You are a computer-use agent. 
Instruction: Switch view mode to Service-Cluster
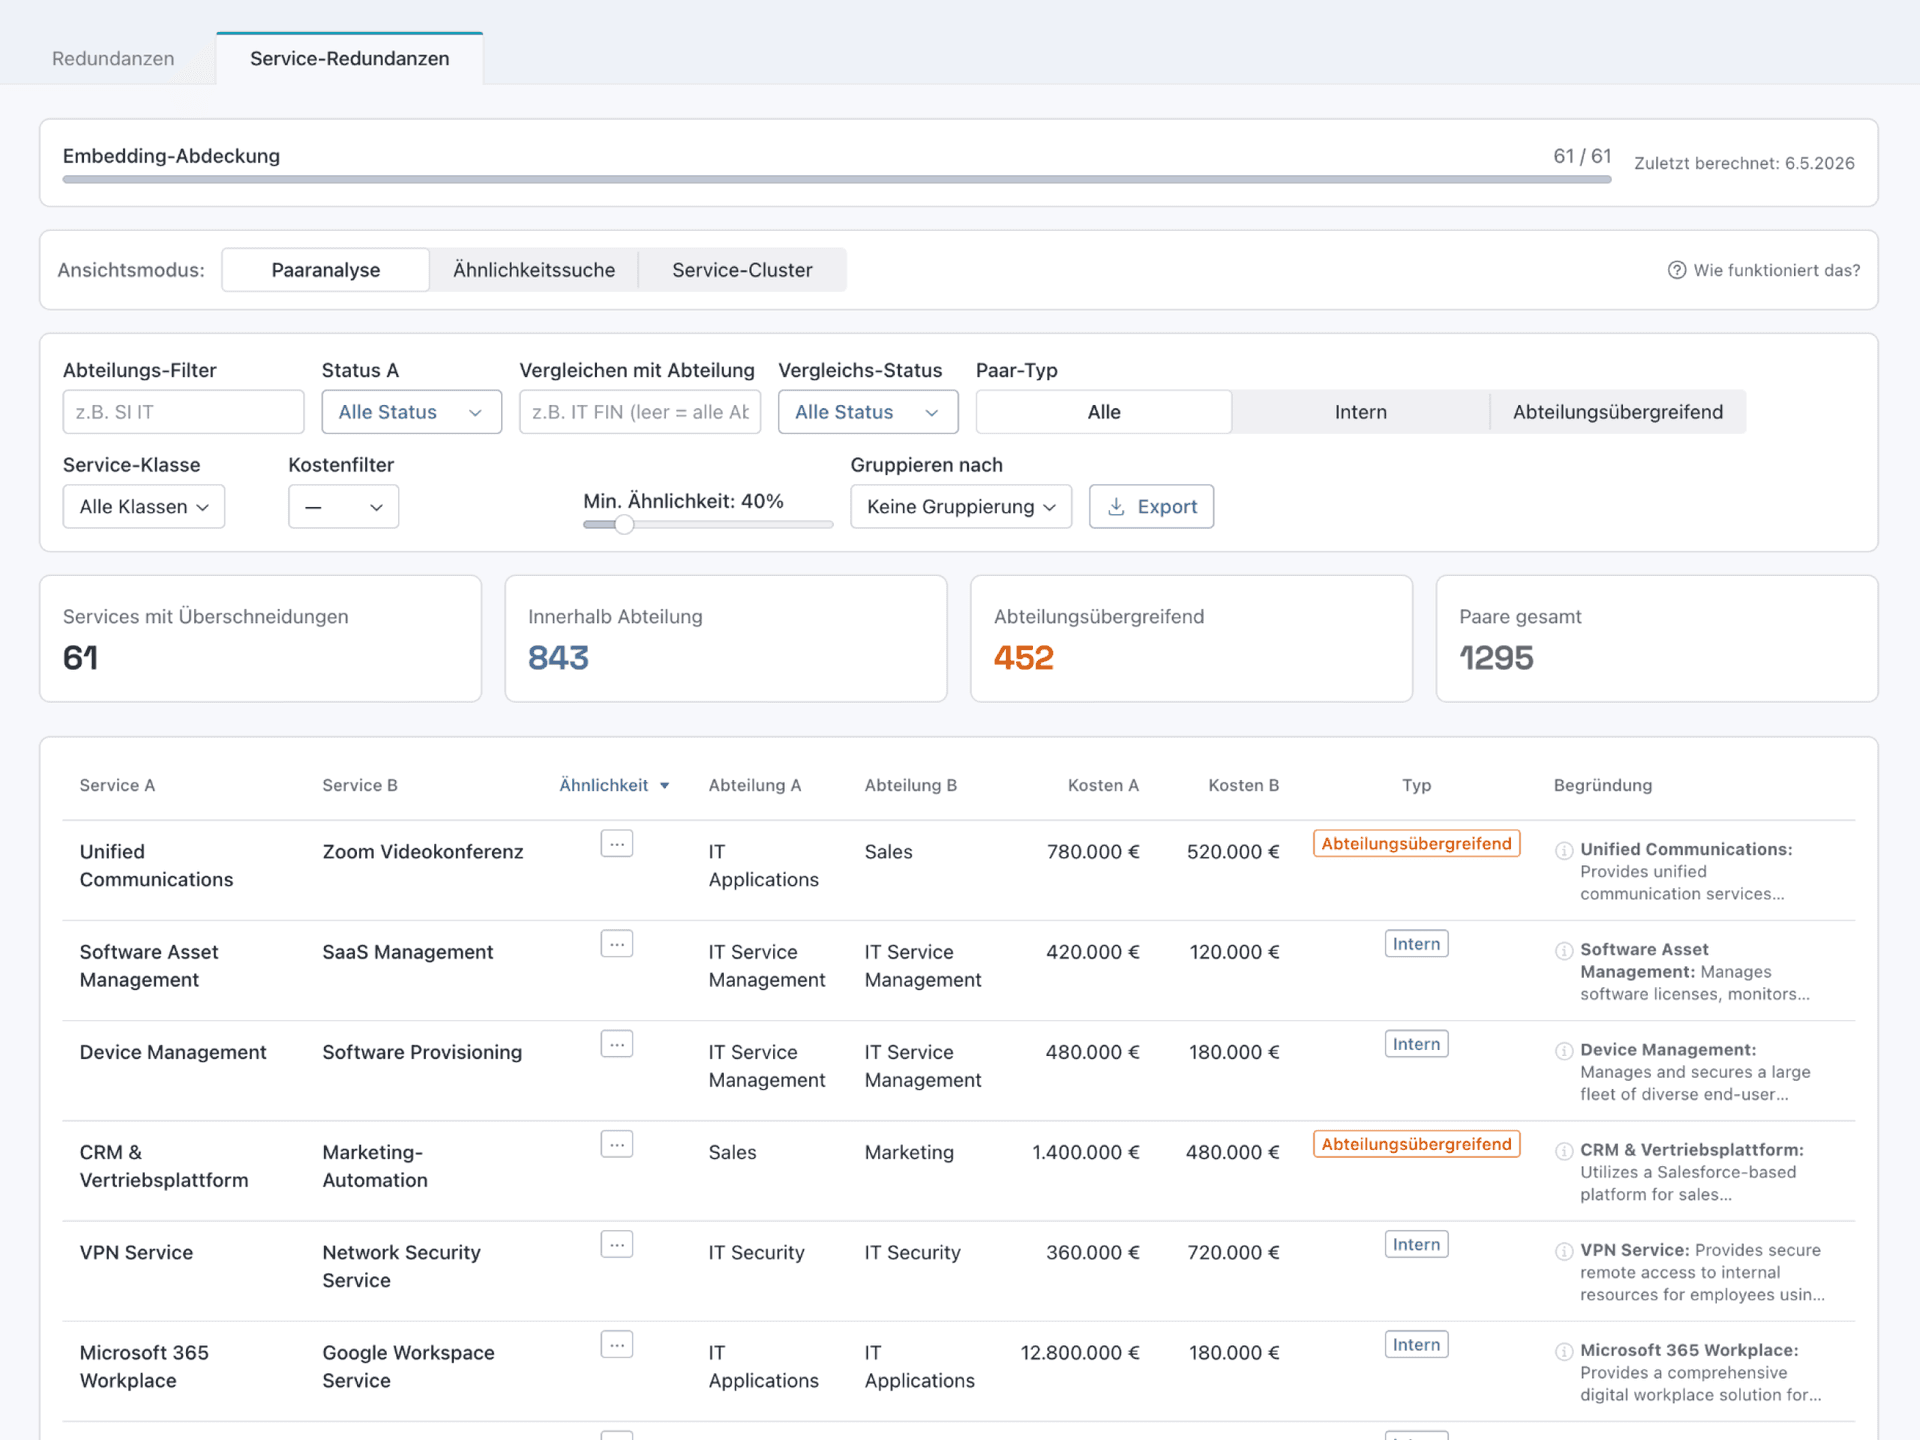pos(742,270)
